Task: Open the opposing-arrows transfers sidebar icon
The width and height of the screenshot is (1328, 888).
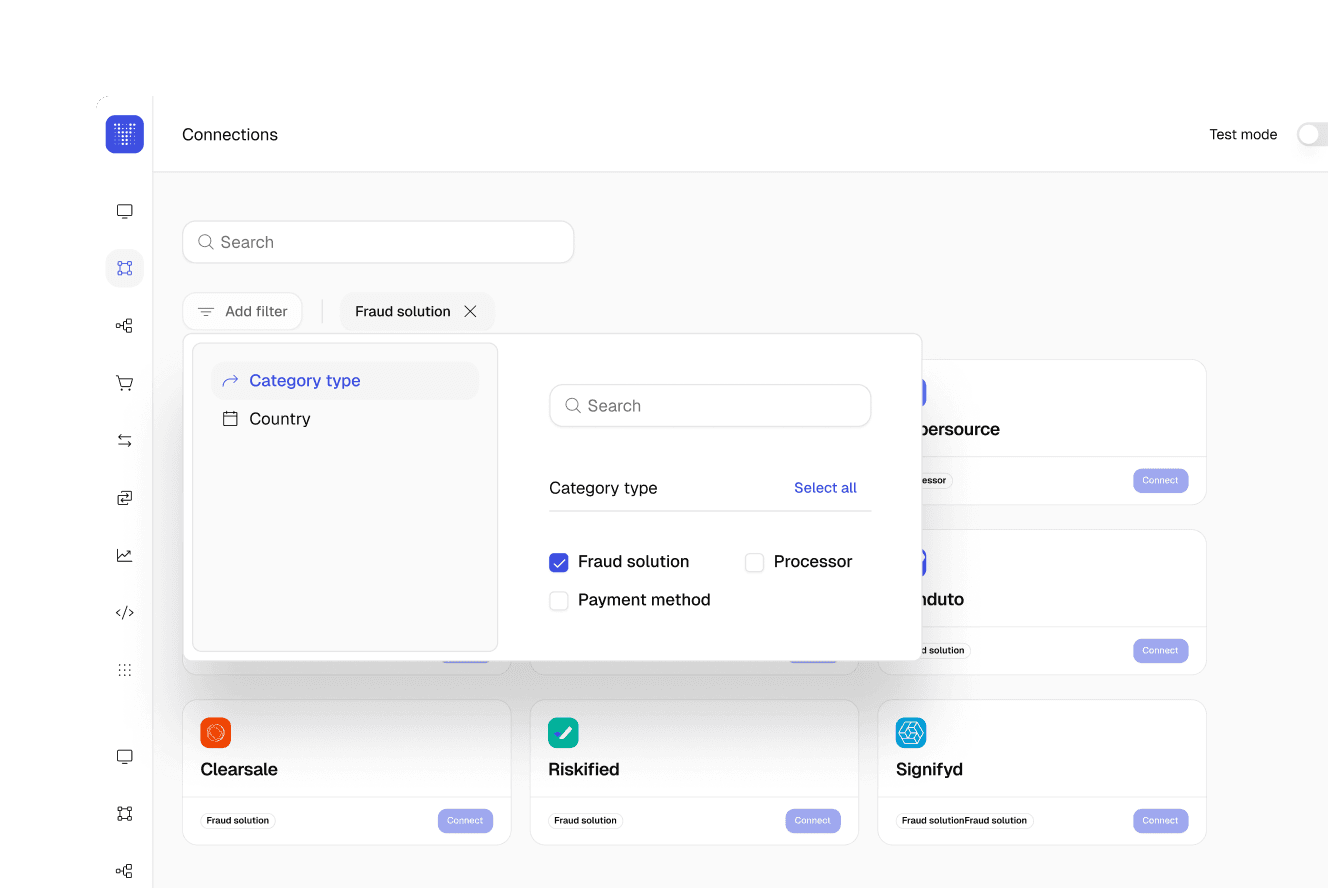Action: pos(125,440)
